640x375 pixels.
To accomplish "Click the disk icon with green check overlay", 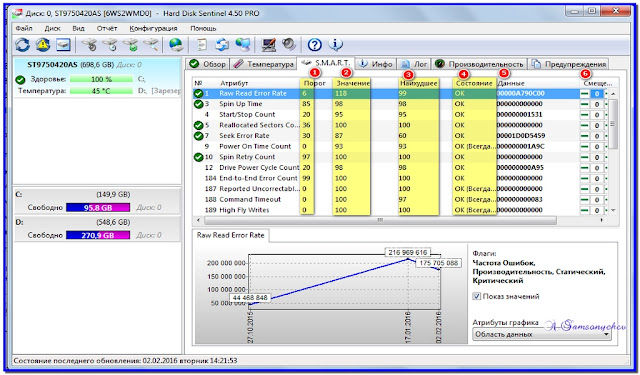I will pyautogui.click(x=131, y=44).
